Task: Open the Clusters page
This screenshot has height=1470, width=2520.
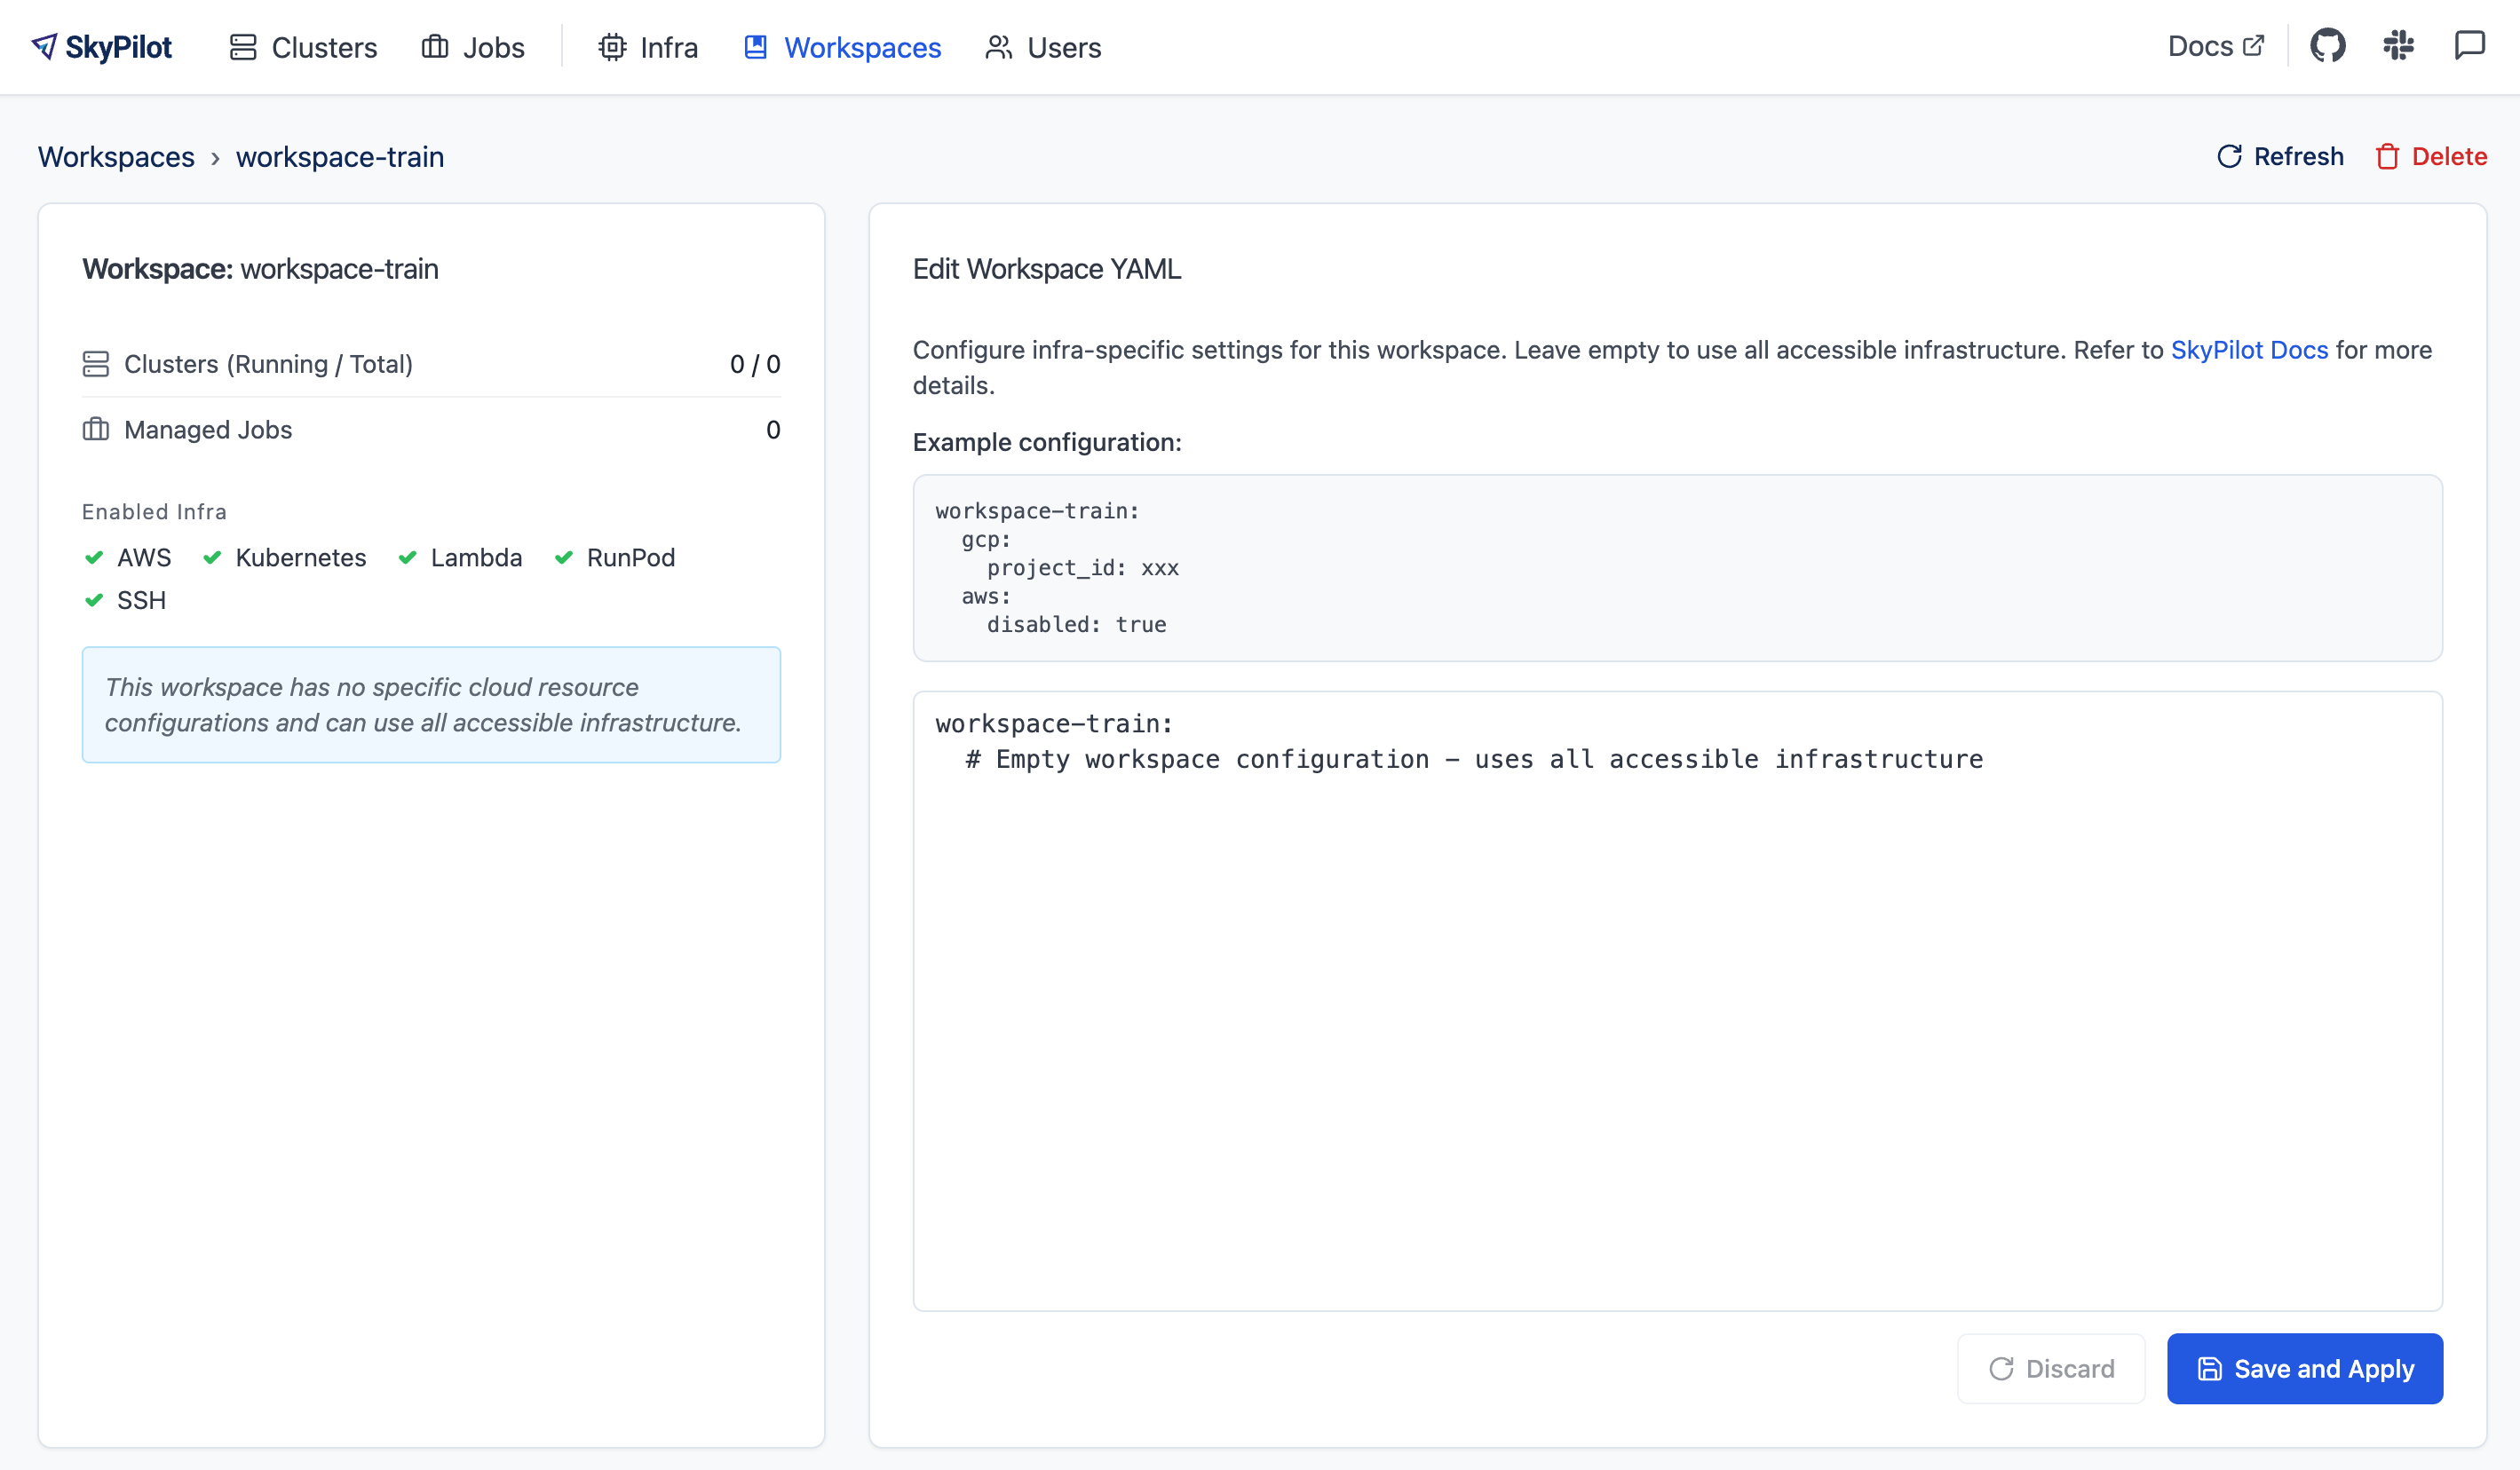Action: (x=303, y=47)
